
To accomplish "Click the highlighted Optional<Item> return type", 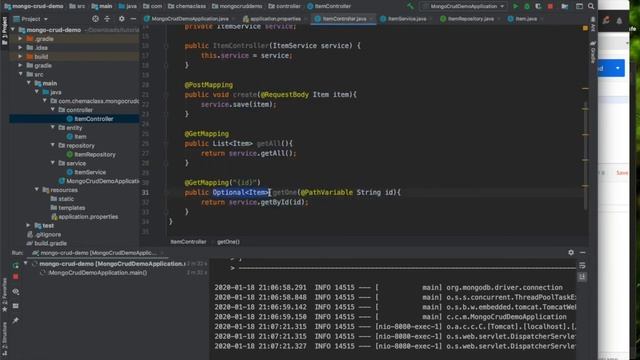I will point(240,192).
